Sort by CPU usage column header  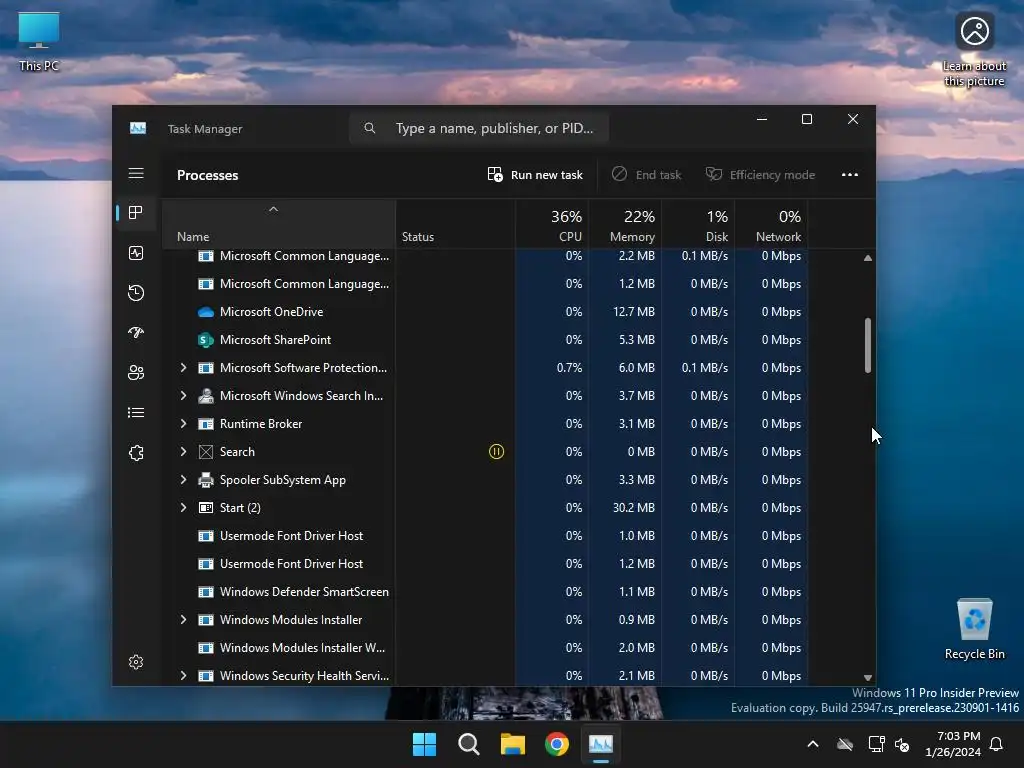pos(552,224)
